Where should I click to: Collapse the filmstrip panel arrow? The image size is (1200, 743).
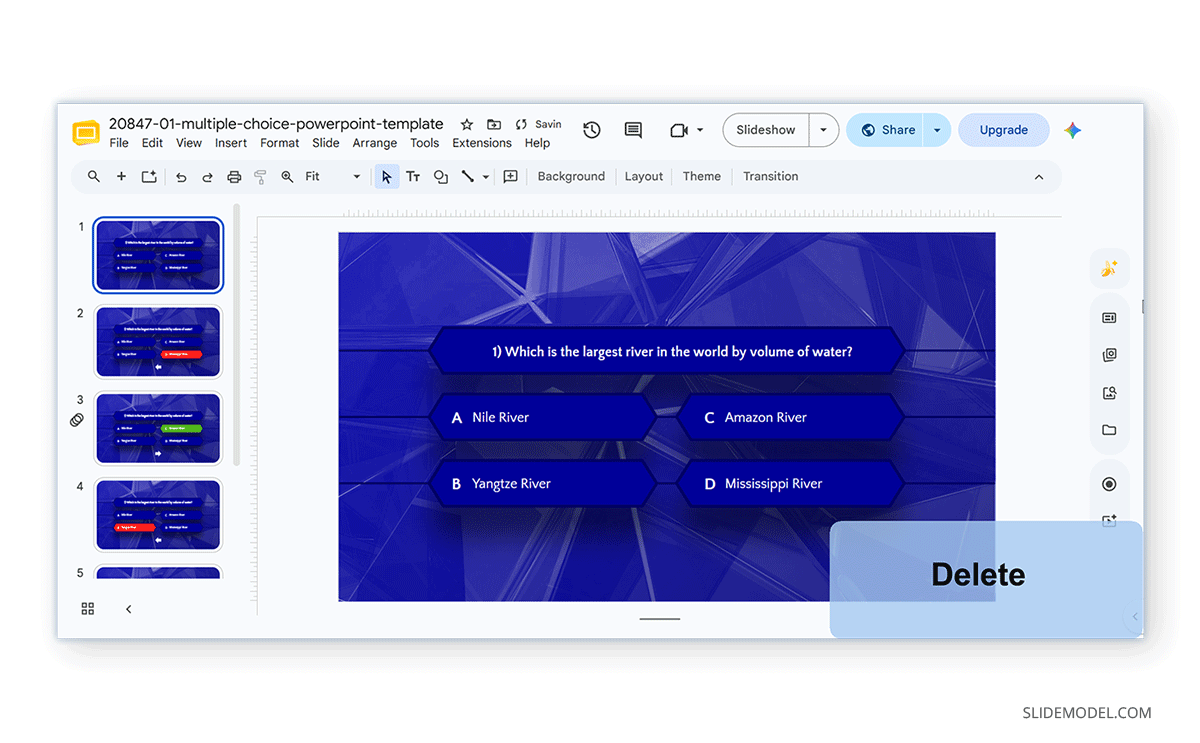(x=128, y=609)
